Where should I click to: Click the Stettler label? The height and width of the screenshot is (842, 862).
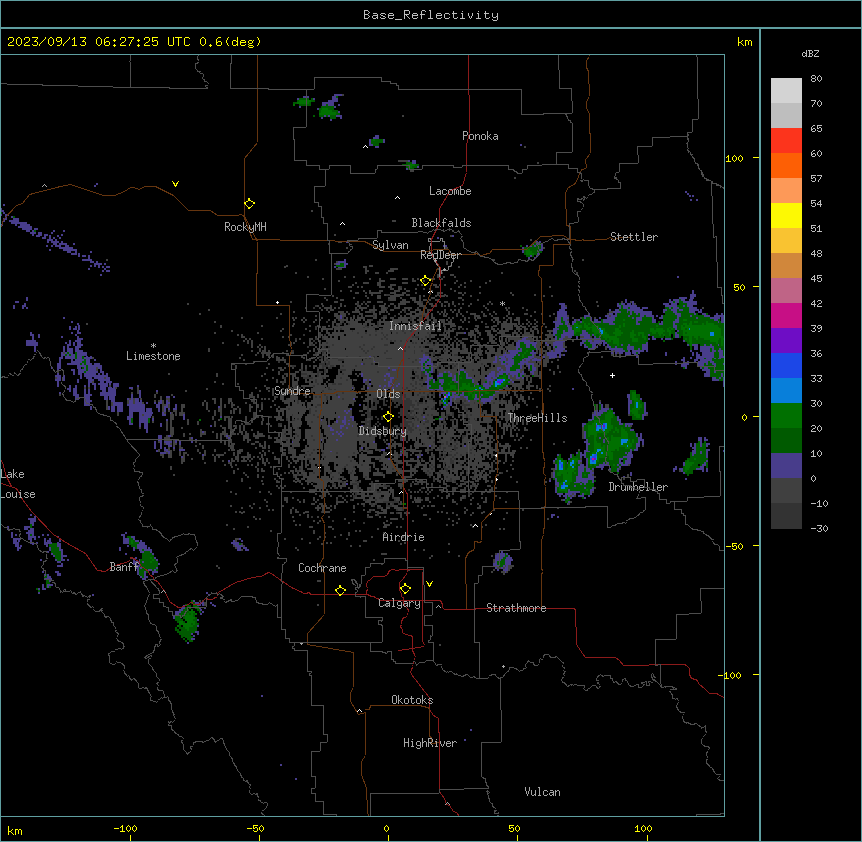[633, 237]
